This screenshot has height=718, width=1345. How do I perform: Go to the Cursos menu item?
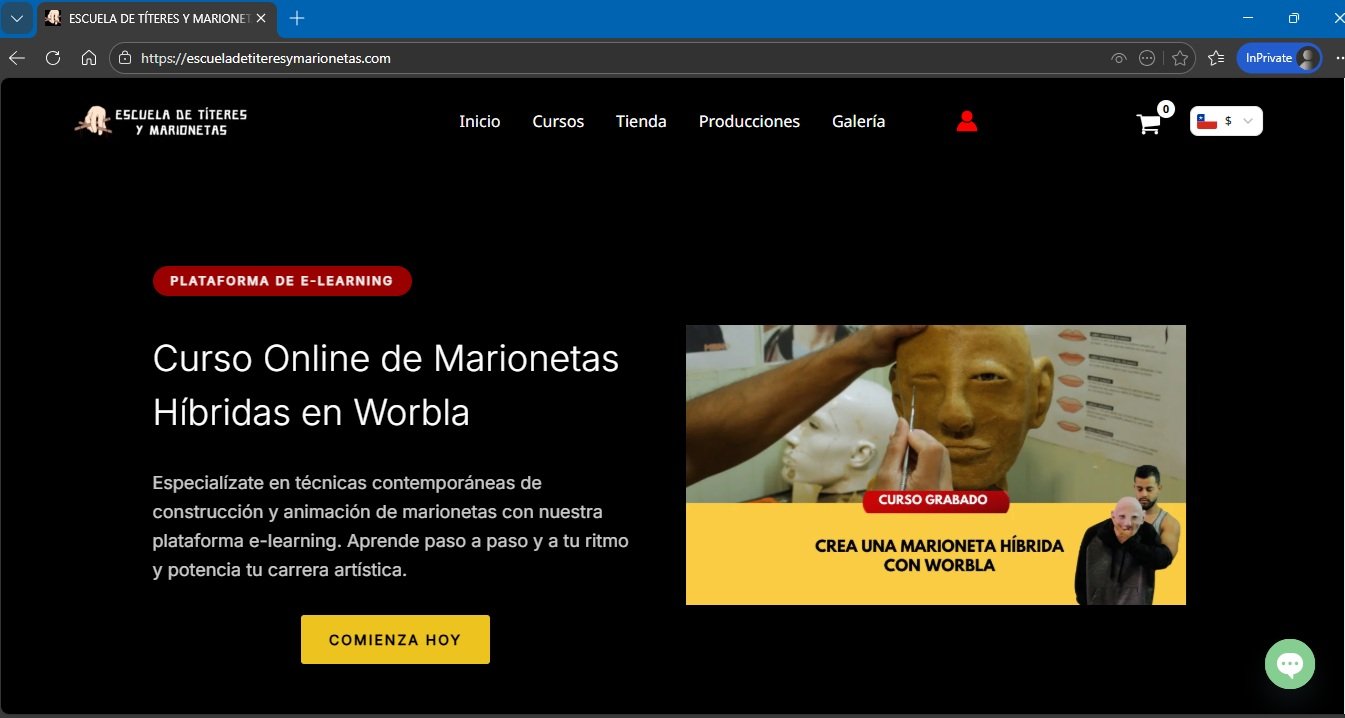pos(558,121)
